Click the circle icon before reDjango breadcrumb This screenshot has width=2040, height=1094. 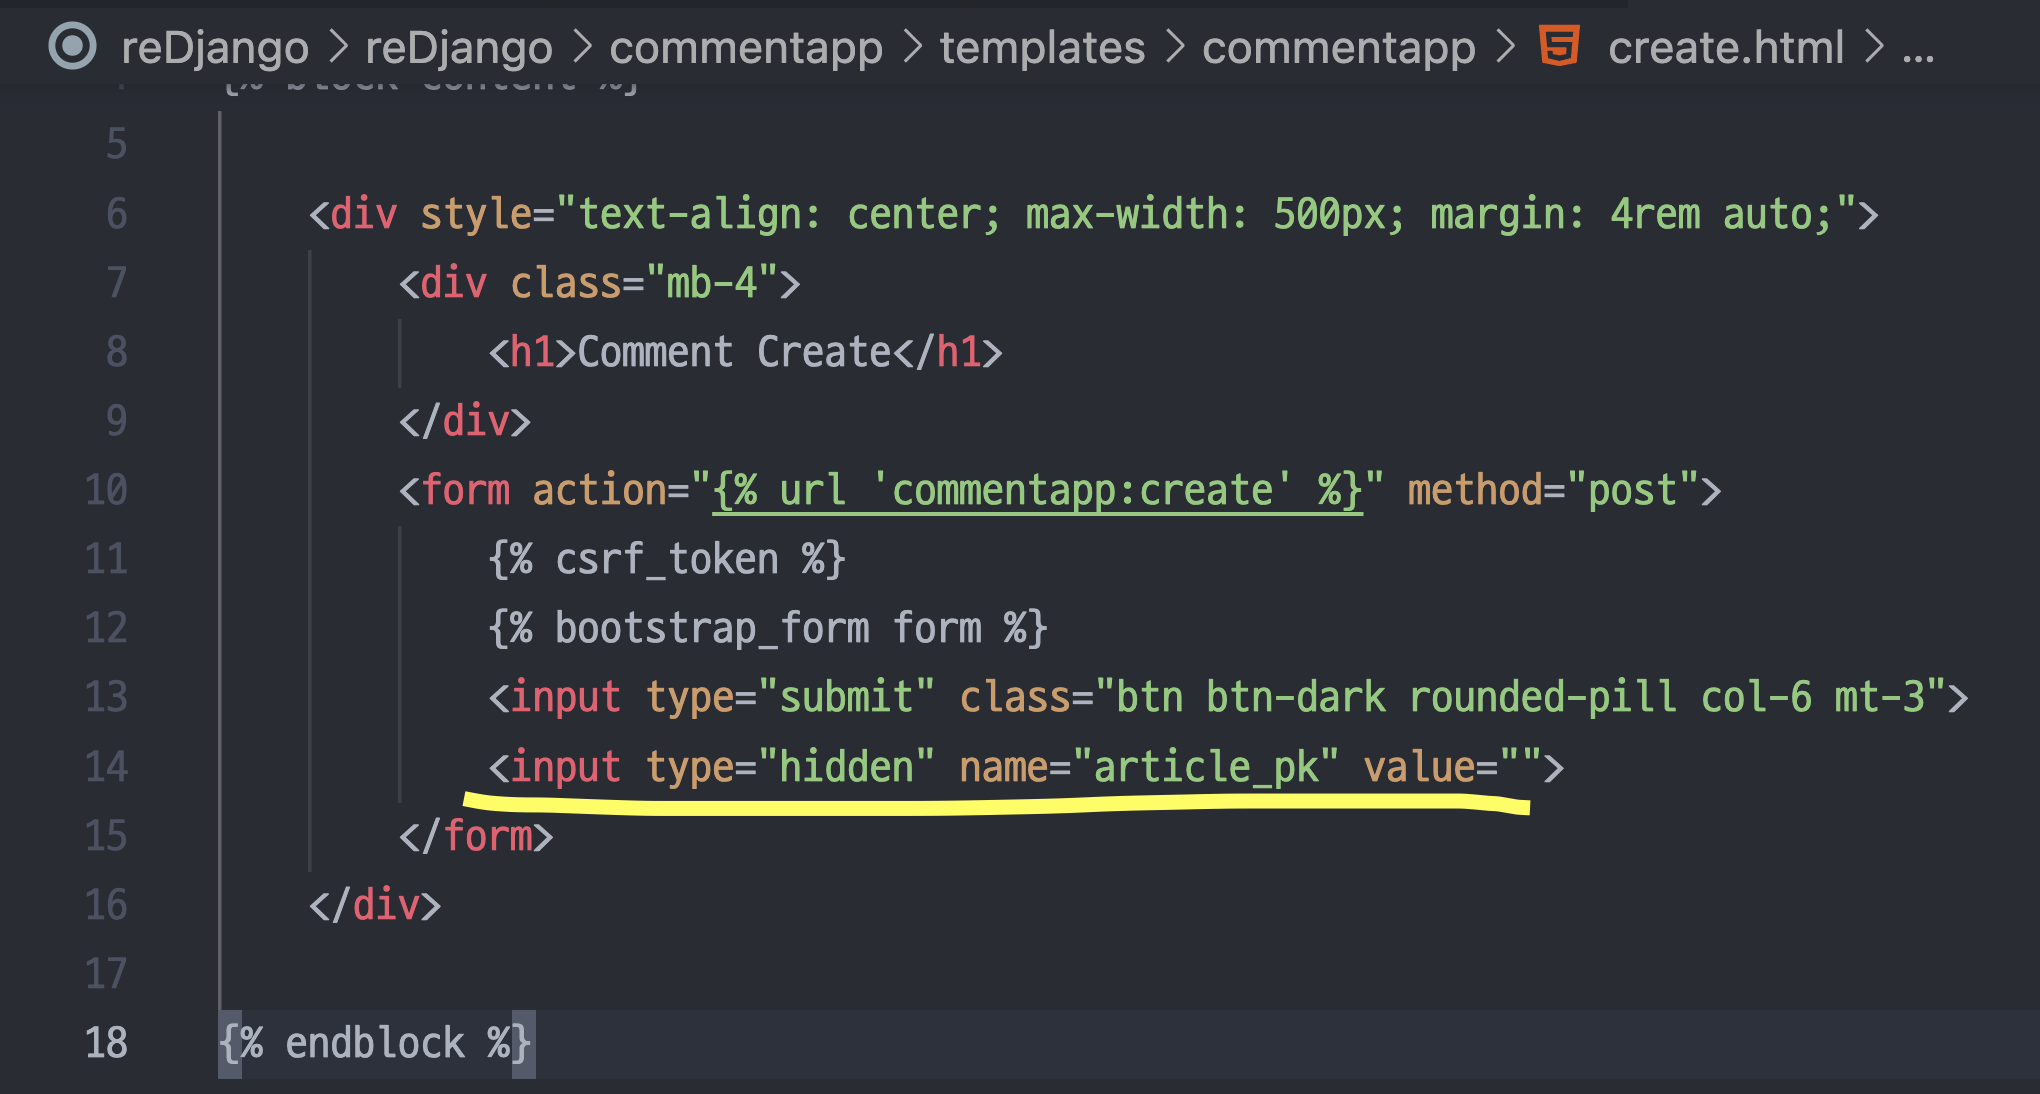73,47
